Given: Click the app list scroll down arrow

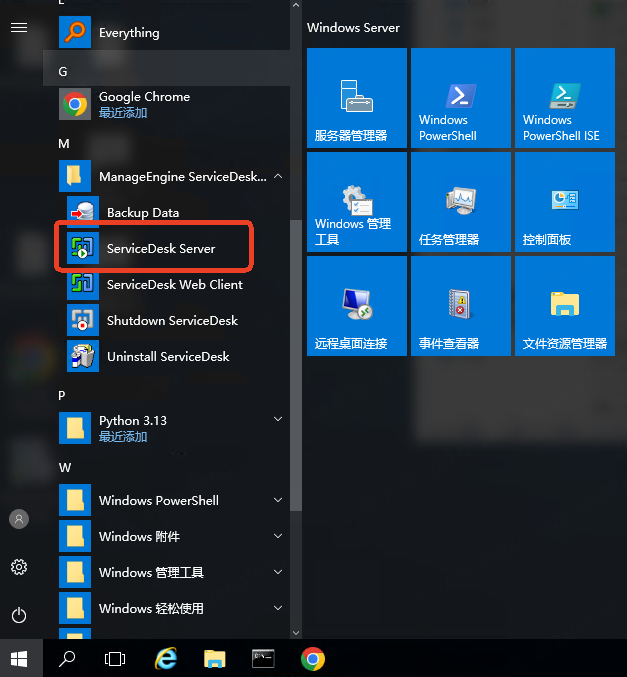Looking at the screenshot, I should tap(296, 633).
